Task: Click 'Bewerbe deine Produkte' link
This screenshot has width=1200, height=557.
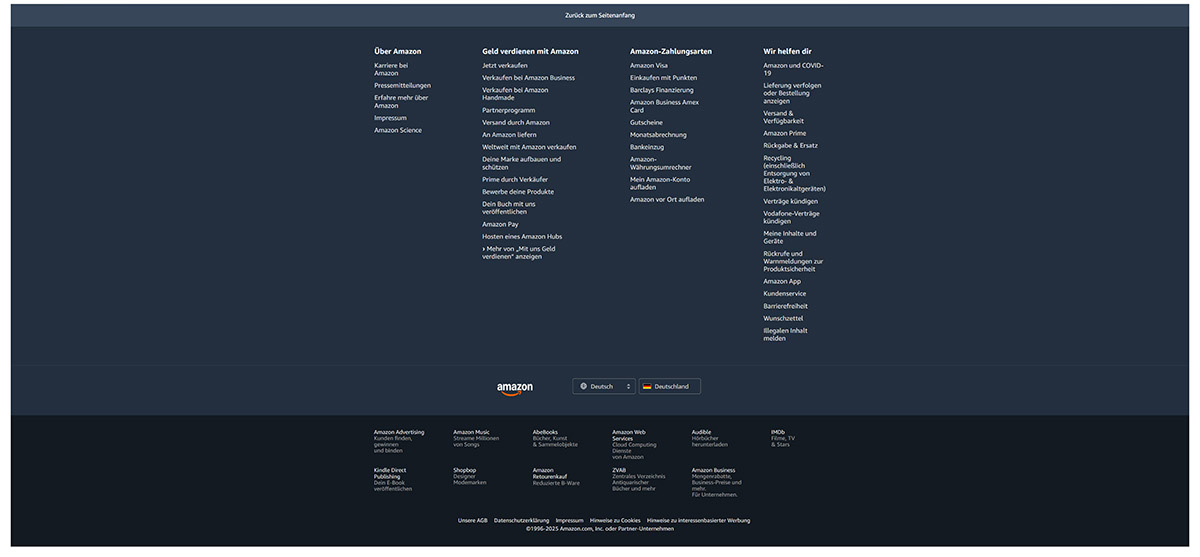Action: tap(518, 191)
